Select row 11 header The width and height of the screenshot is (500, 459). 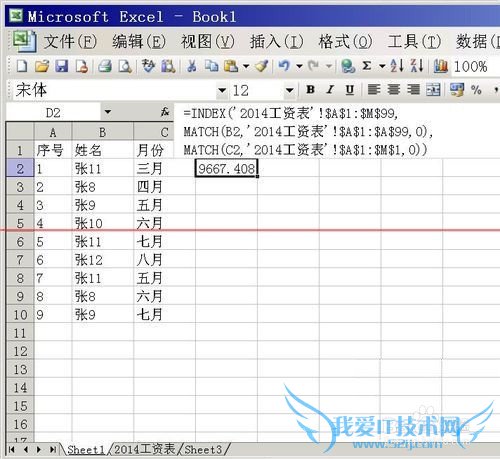(x=20, y=333)
